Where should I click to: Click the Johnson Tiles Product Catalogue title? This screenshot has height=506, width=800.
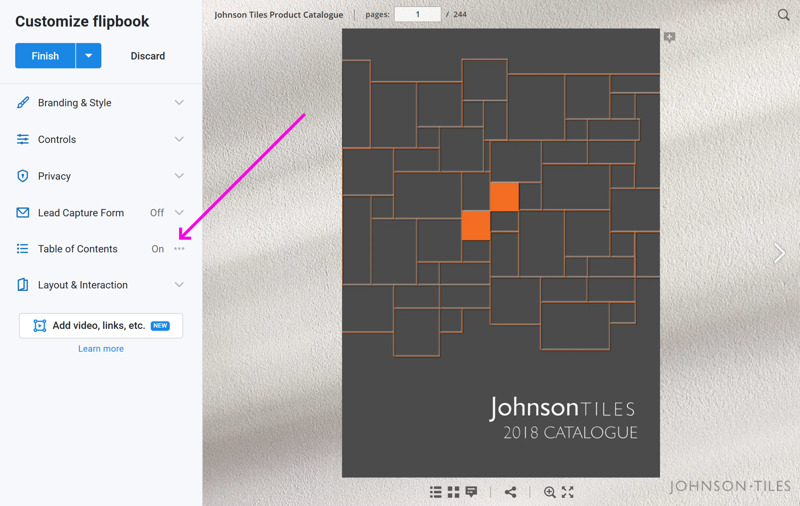(x=279, y=15)
